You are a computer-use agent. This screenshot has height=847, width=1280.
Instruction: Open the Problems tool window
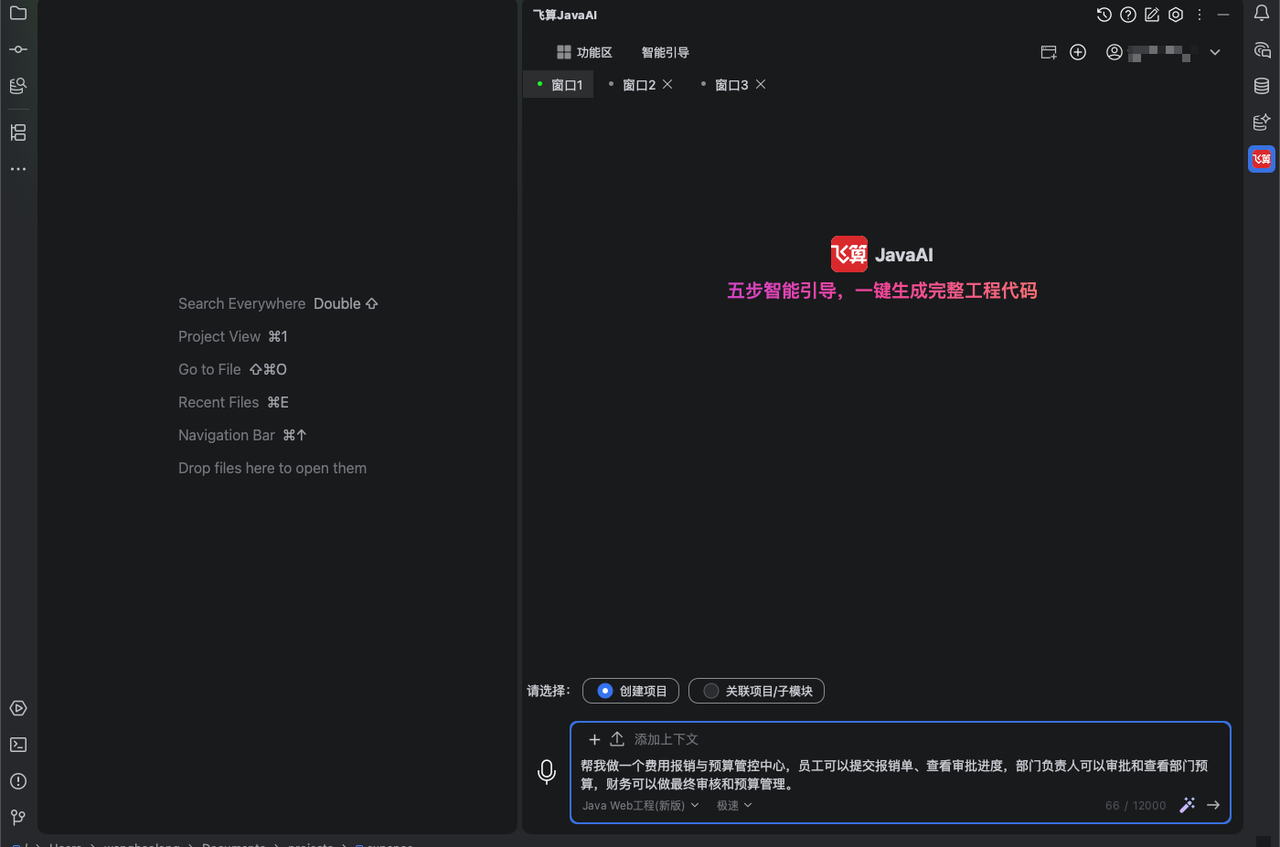tap(18, 781)
